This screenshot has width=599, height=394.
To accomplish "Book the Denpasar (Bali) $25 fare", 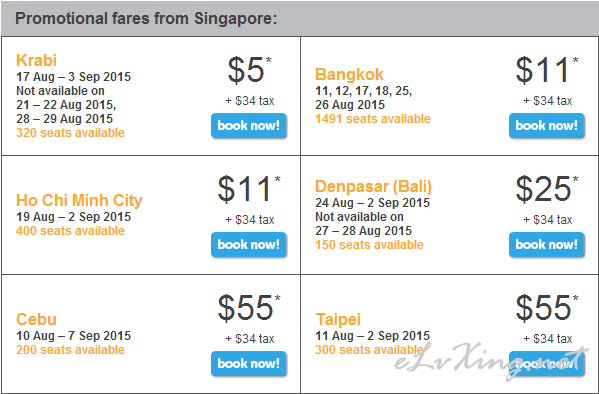I will pyautogui.click(x=547, y=245).
